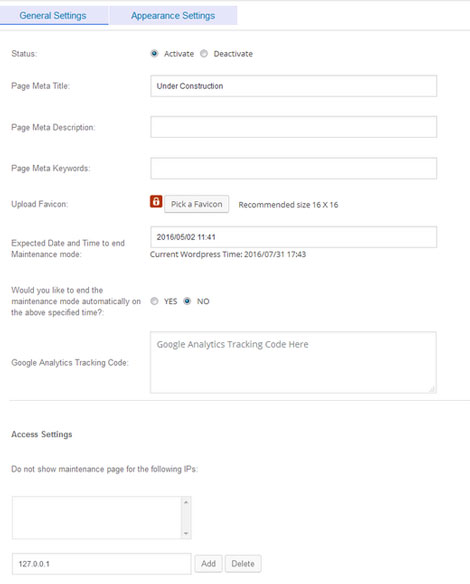Click the Add IP button
This screenshot has width=470, height=584.
pos(209,564)
